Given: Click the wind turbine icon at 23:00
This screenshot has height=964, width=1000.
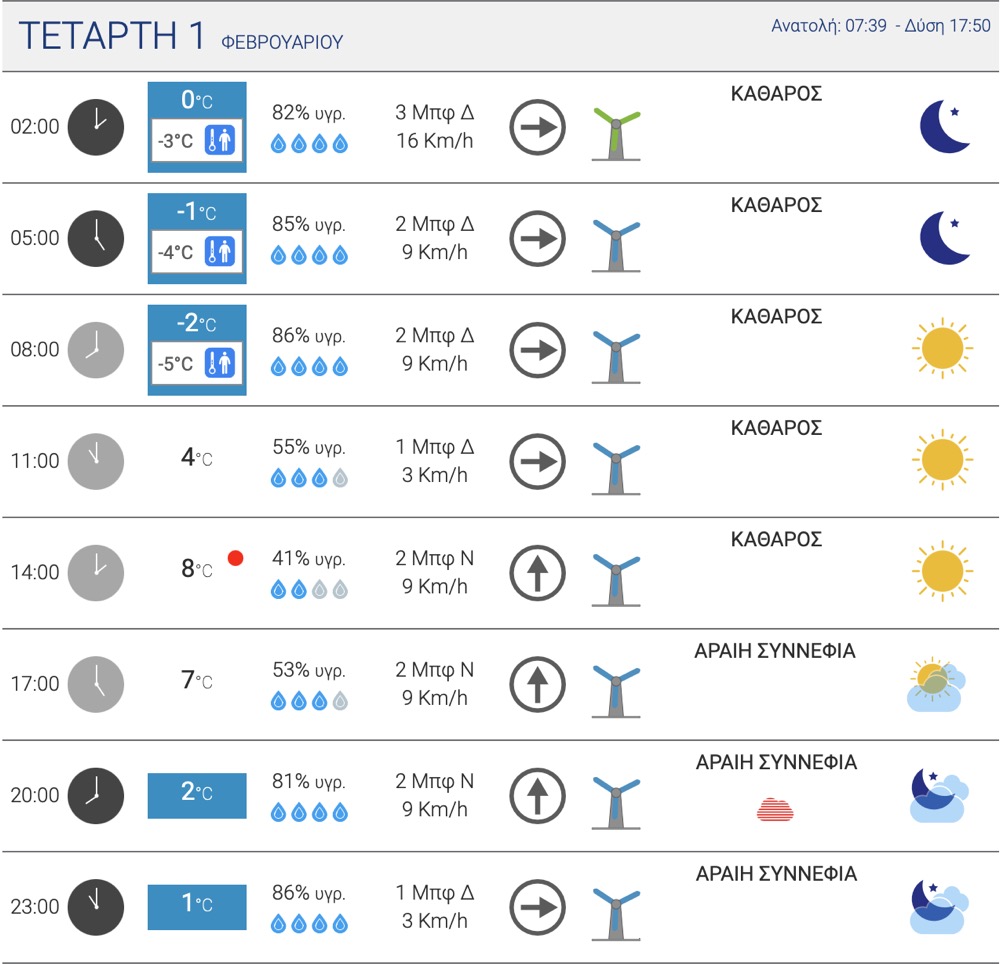Looking at the screenshot, I should click(616, 914).
